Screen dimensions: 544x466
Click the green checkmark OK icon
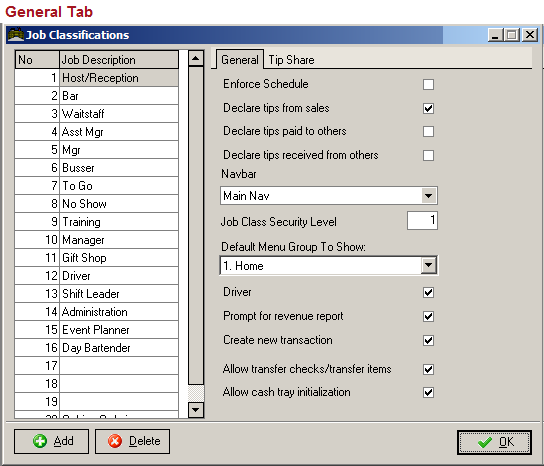485,442
